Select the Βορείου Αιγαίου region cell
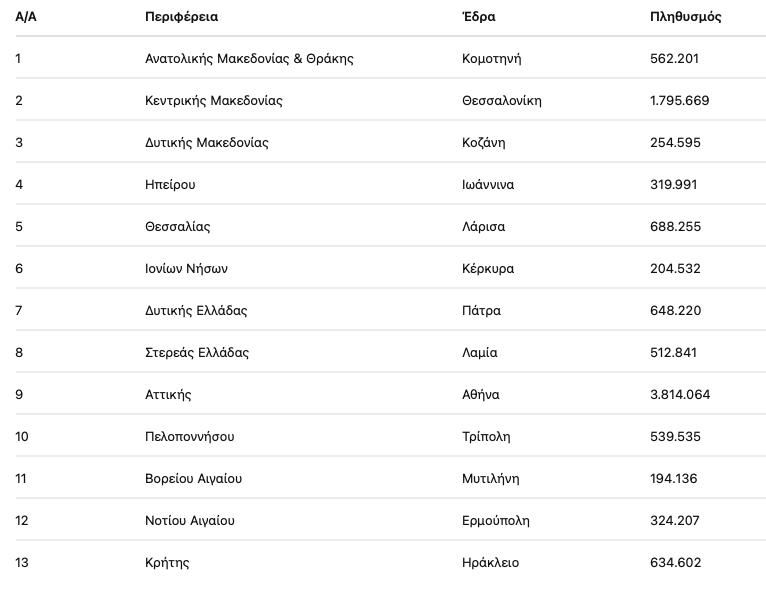This screenshot has height=589, width=766. pyautogui.click(x=193, y=479)
